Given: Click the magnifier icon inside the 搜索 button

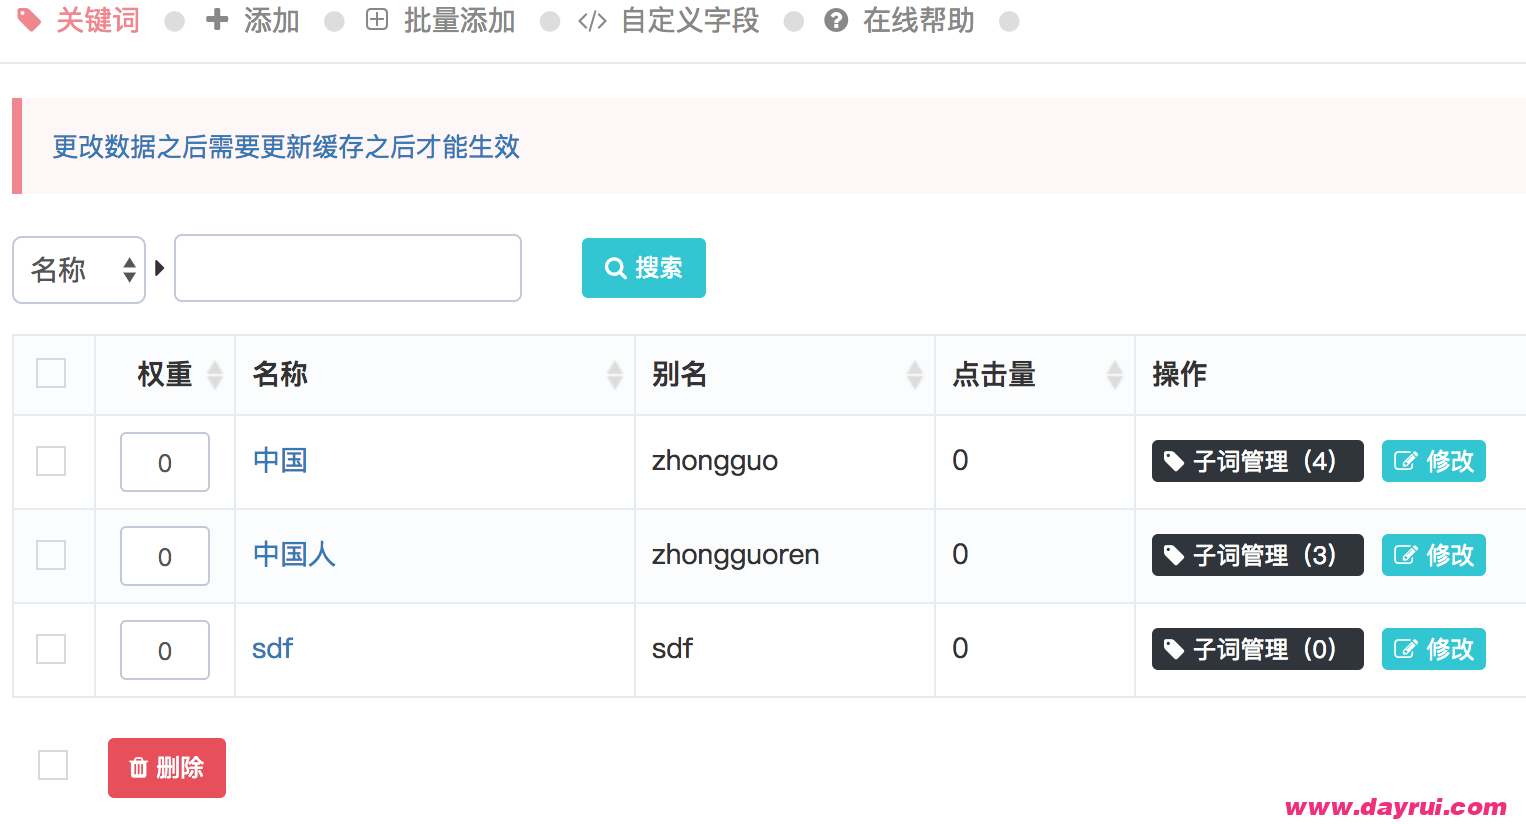Looking at the screenshot, I should [x=615, y=267].
